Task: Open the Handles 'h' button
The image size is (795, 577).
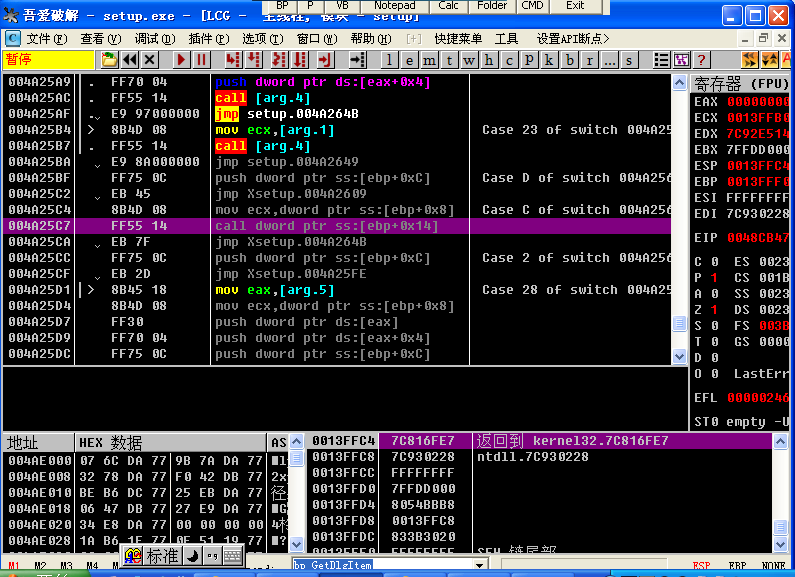Action: pyautogui.click(x=489, y=60)
